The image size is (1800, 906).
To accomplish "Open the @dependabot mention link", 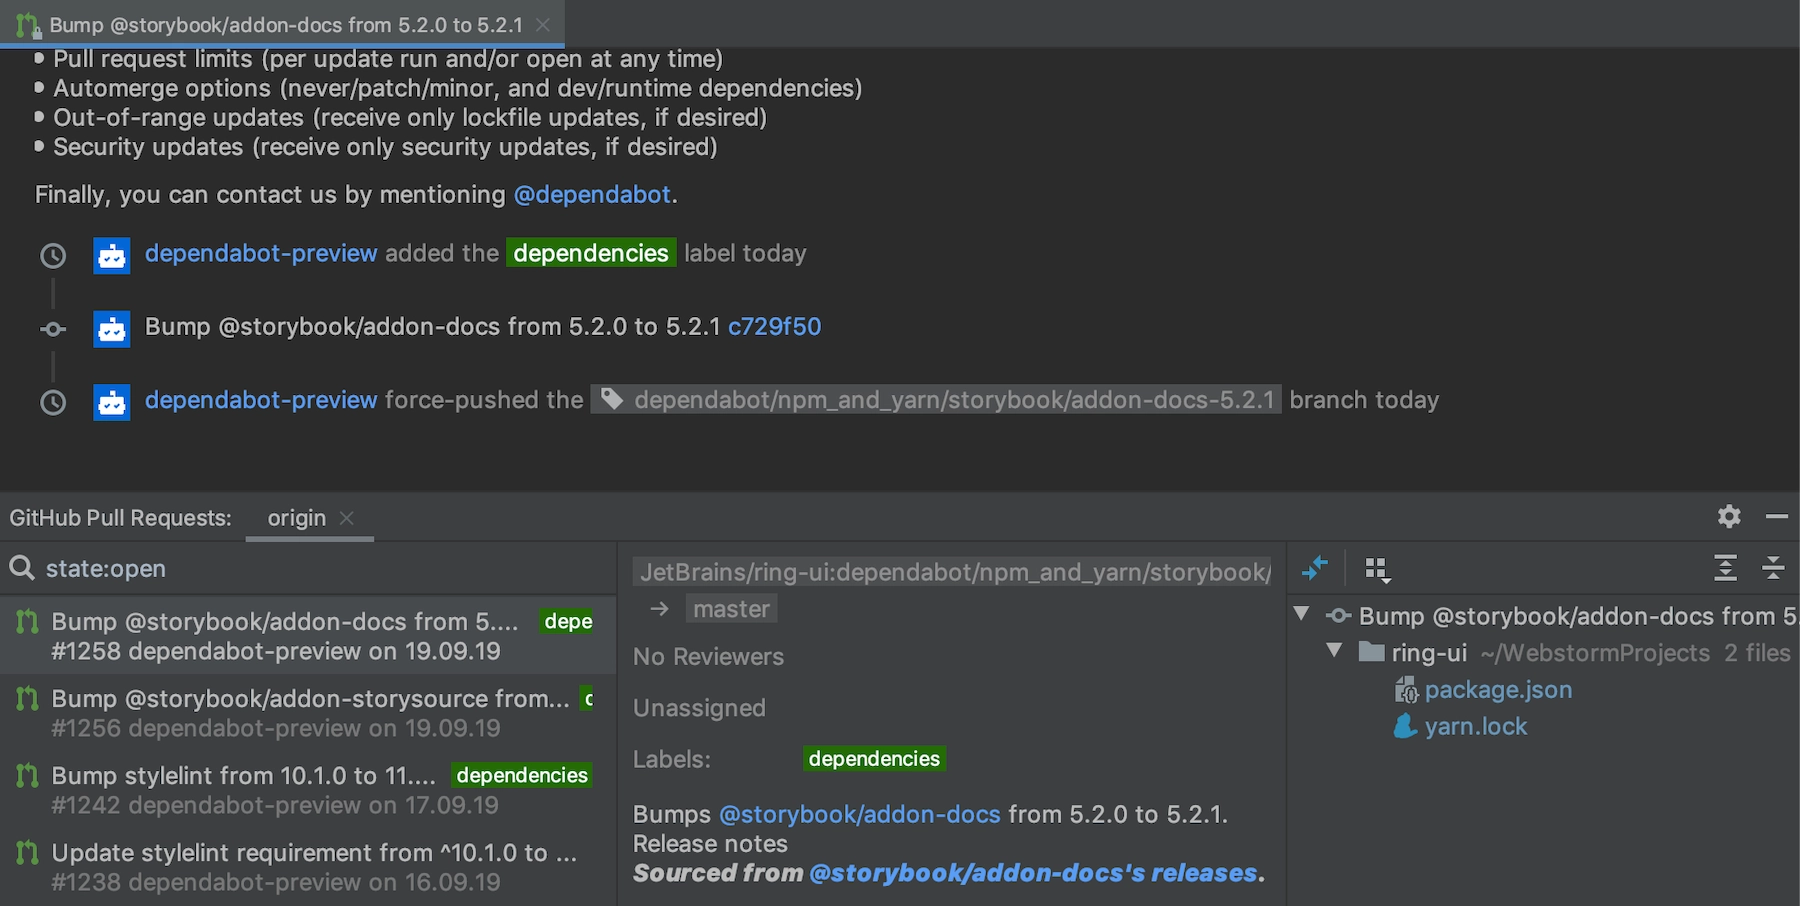I will [592, 194].
